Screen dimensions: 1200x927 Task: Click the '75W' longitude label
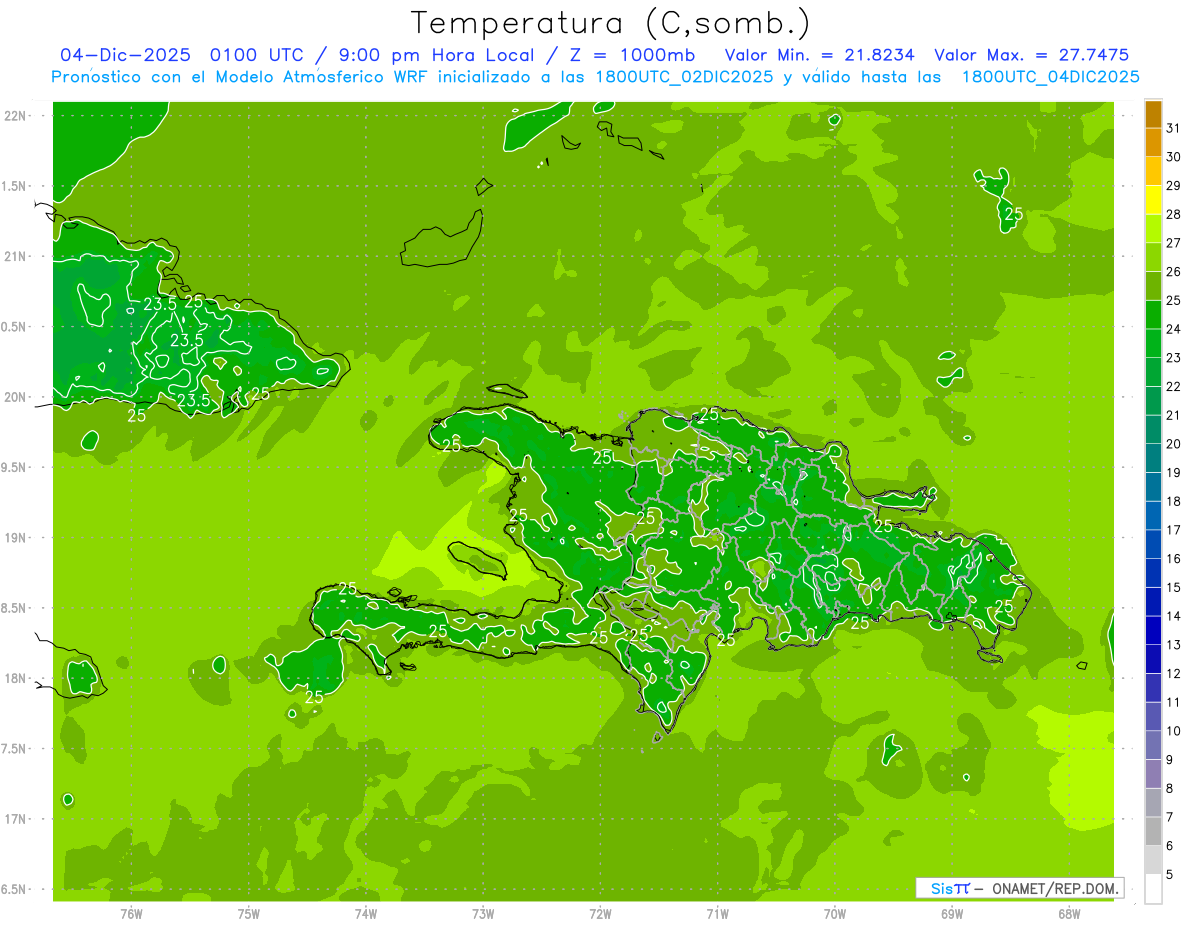(x=248, y=913)
